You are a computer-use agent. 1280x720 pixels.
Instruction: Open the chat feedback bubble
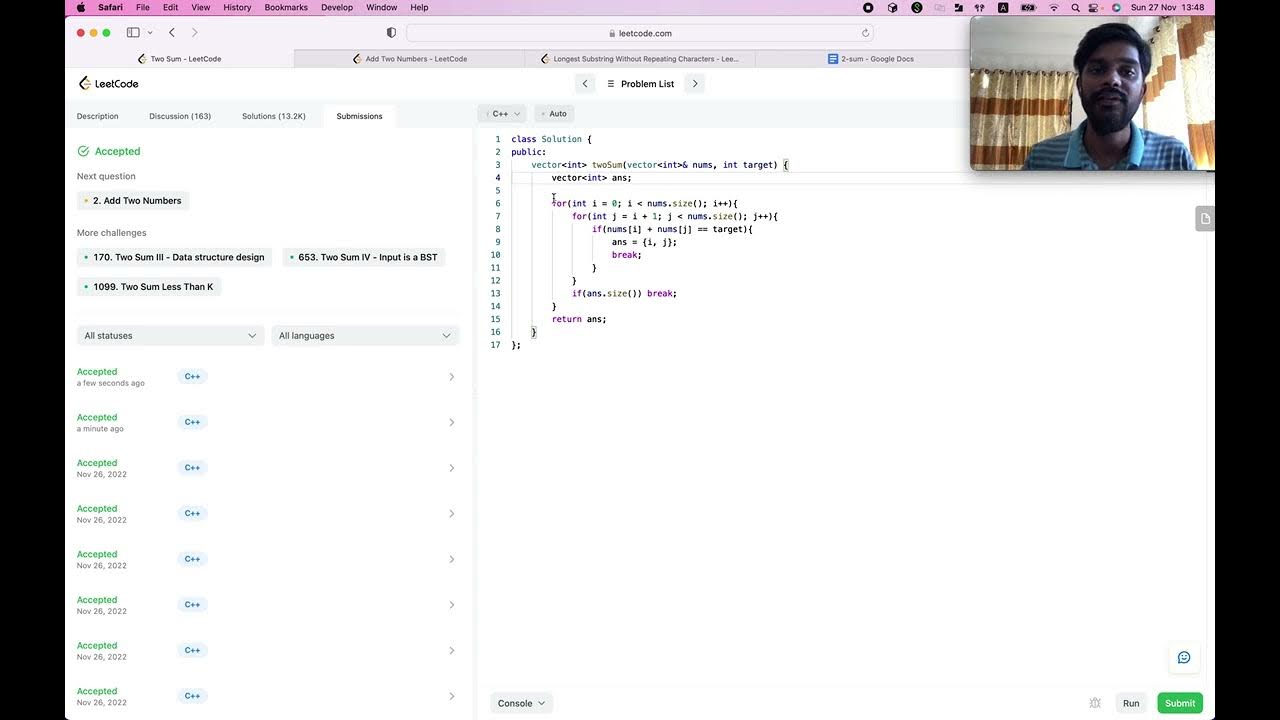pos(1184,657)
